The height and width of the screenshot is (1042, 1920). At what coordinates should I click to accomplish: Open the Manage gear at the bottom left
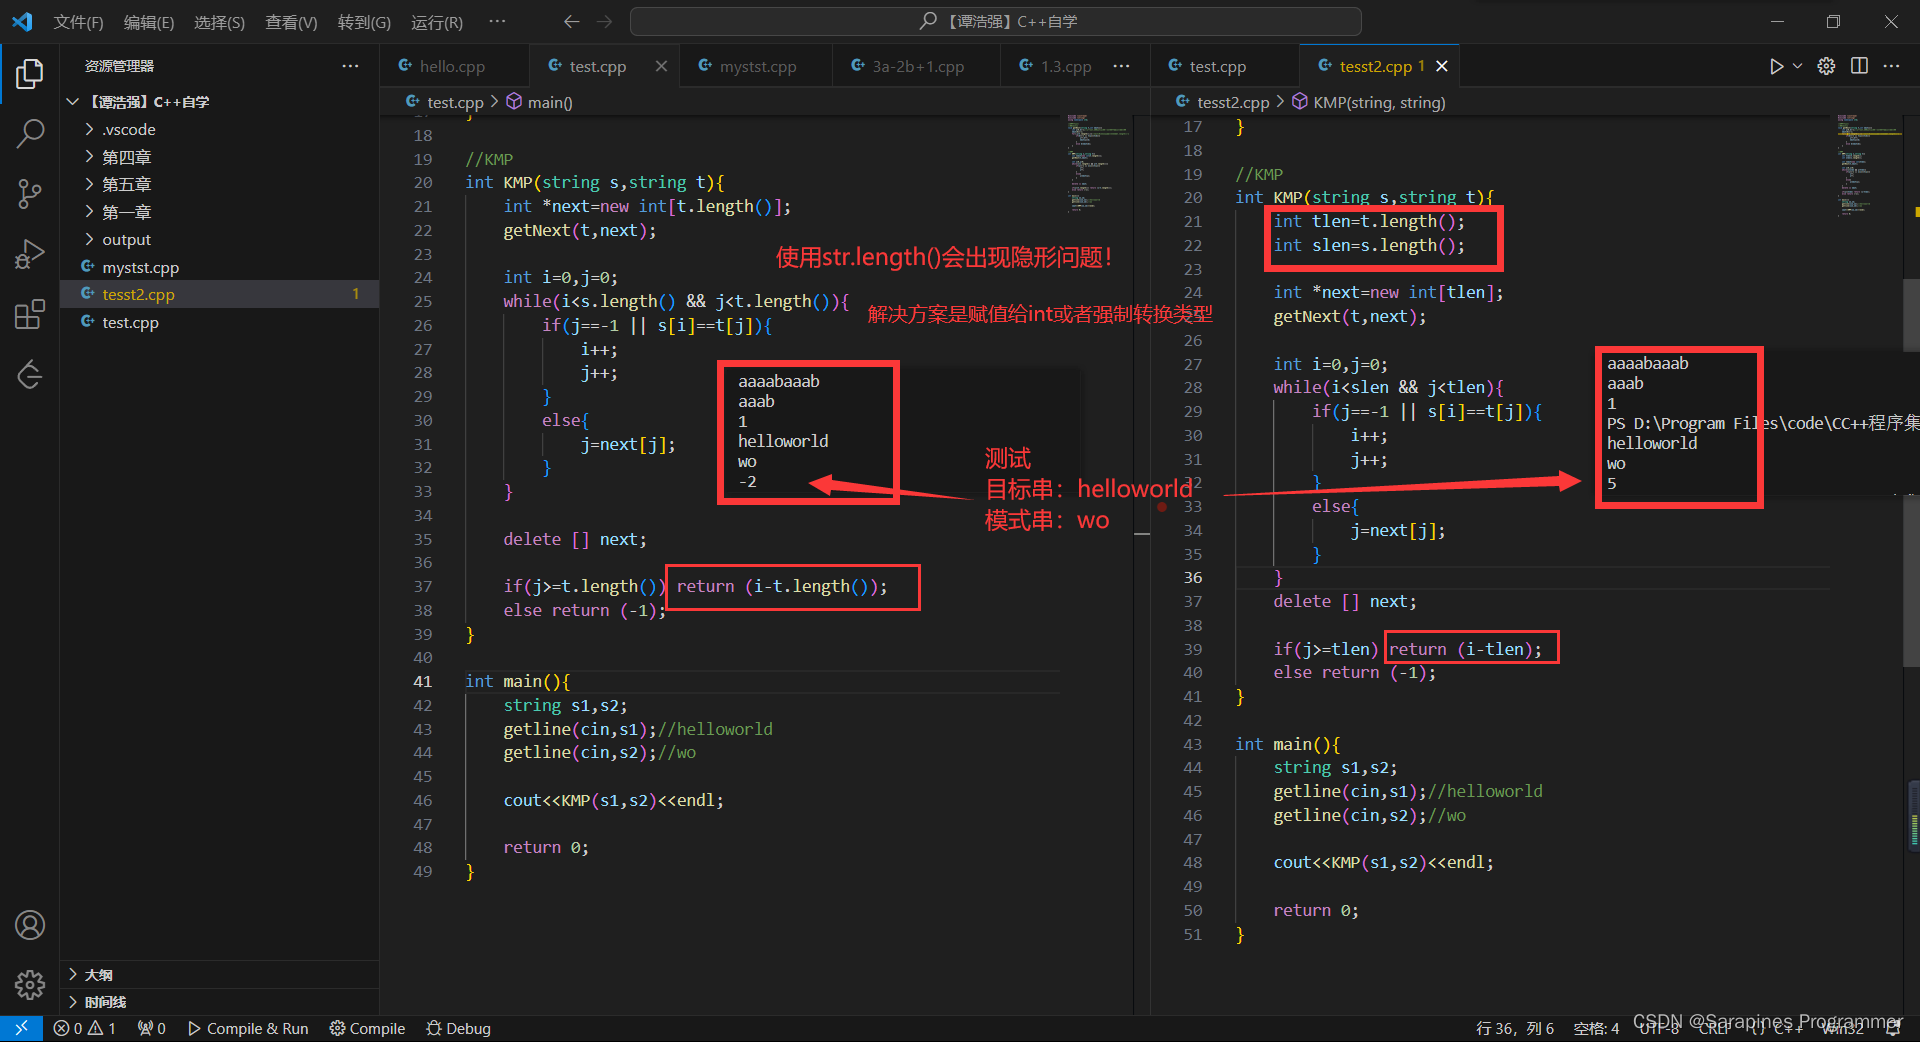[30, 985]
